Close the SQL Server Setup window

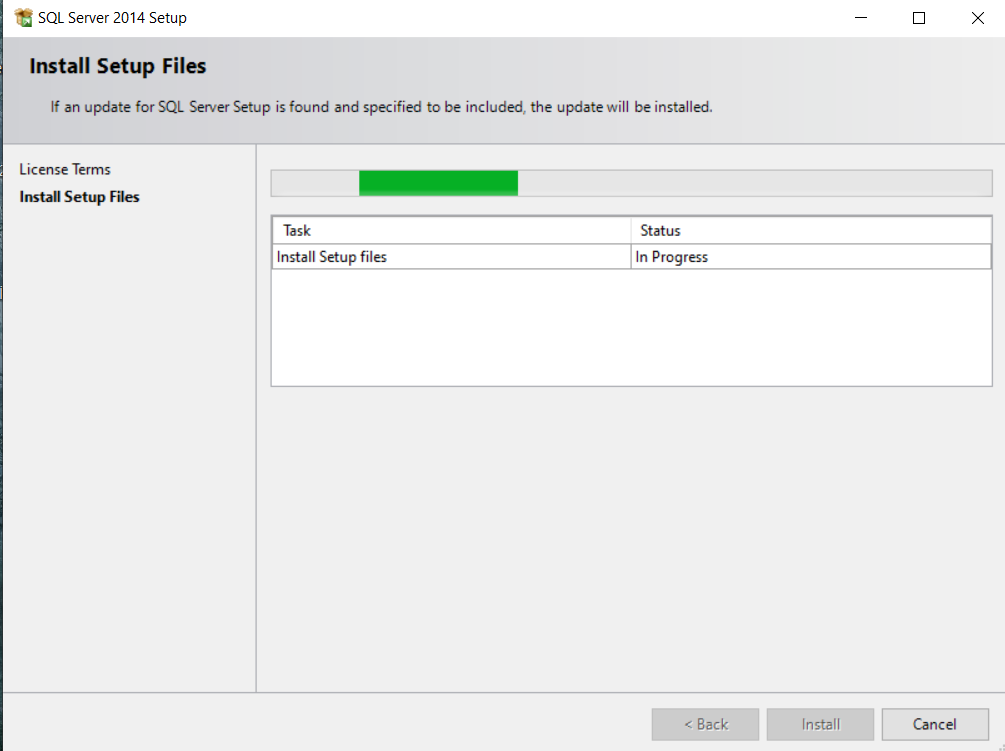coord(976,17)
